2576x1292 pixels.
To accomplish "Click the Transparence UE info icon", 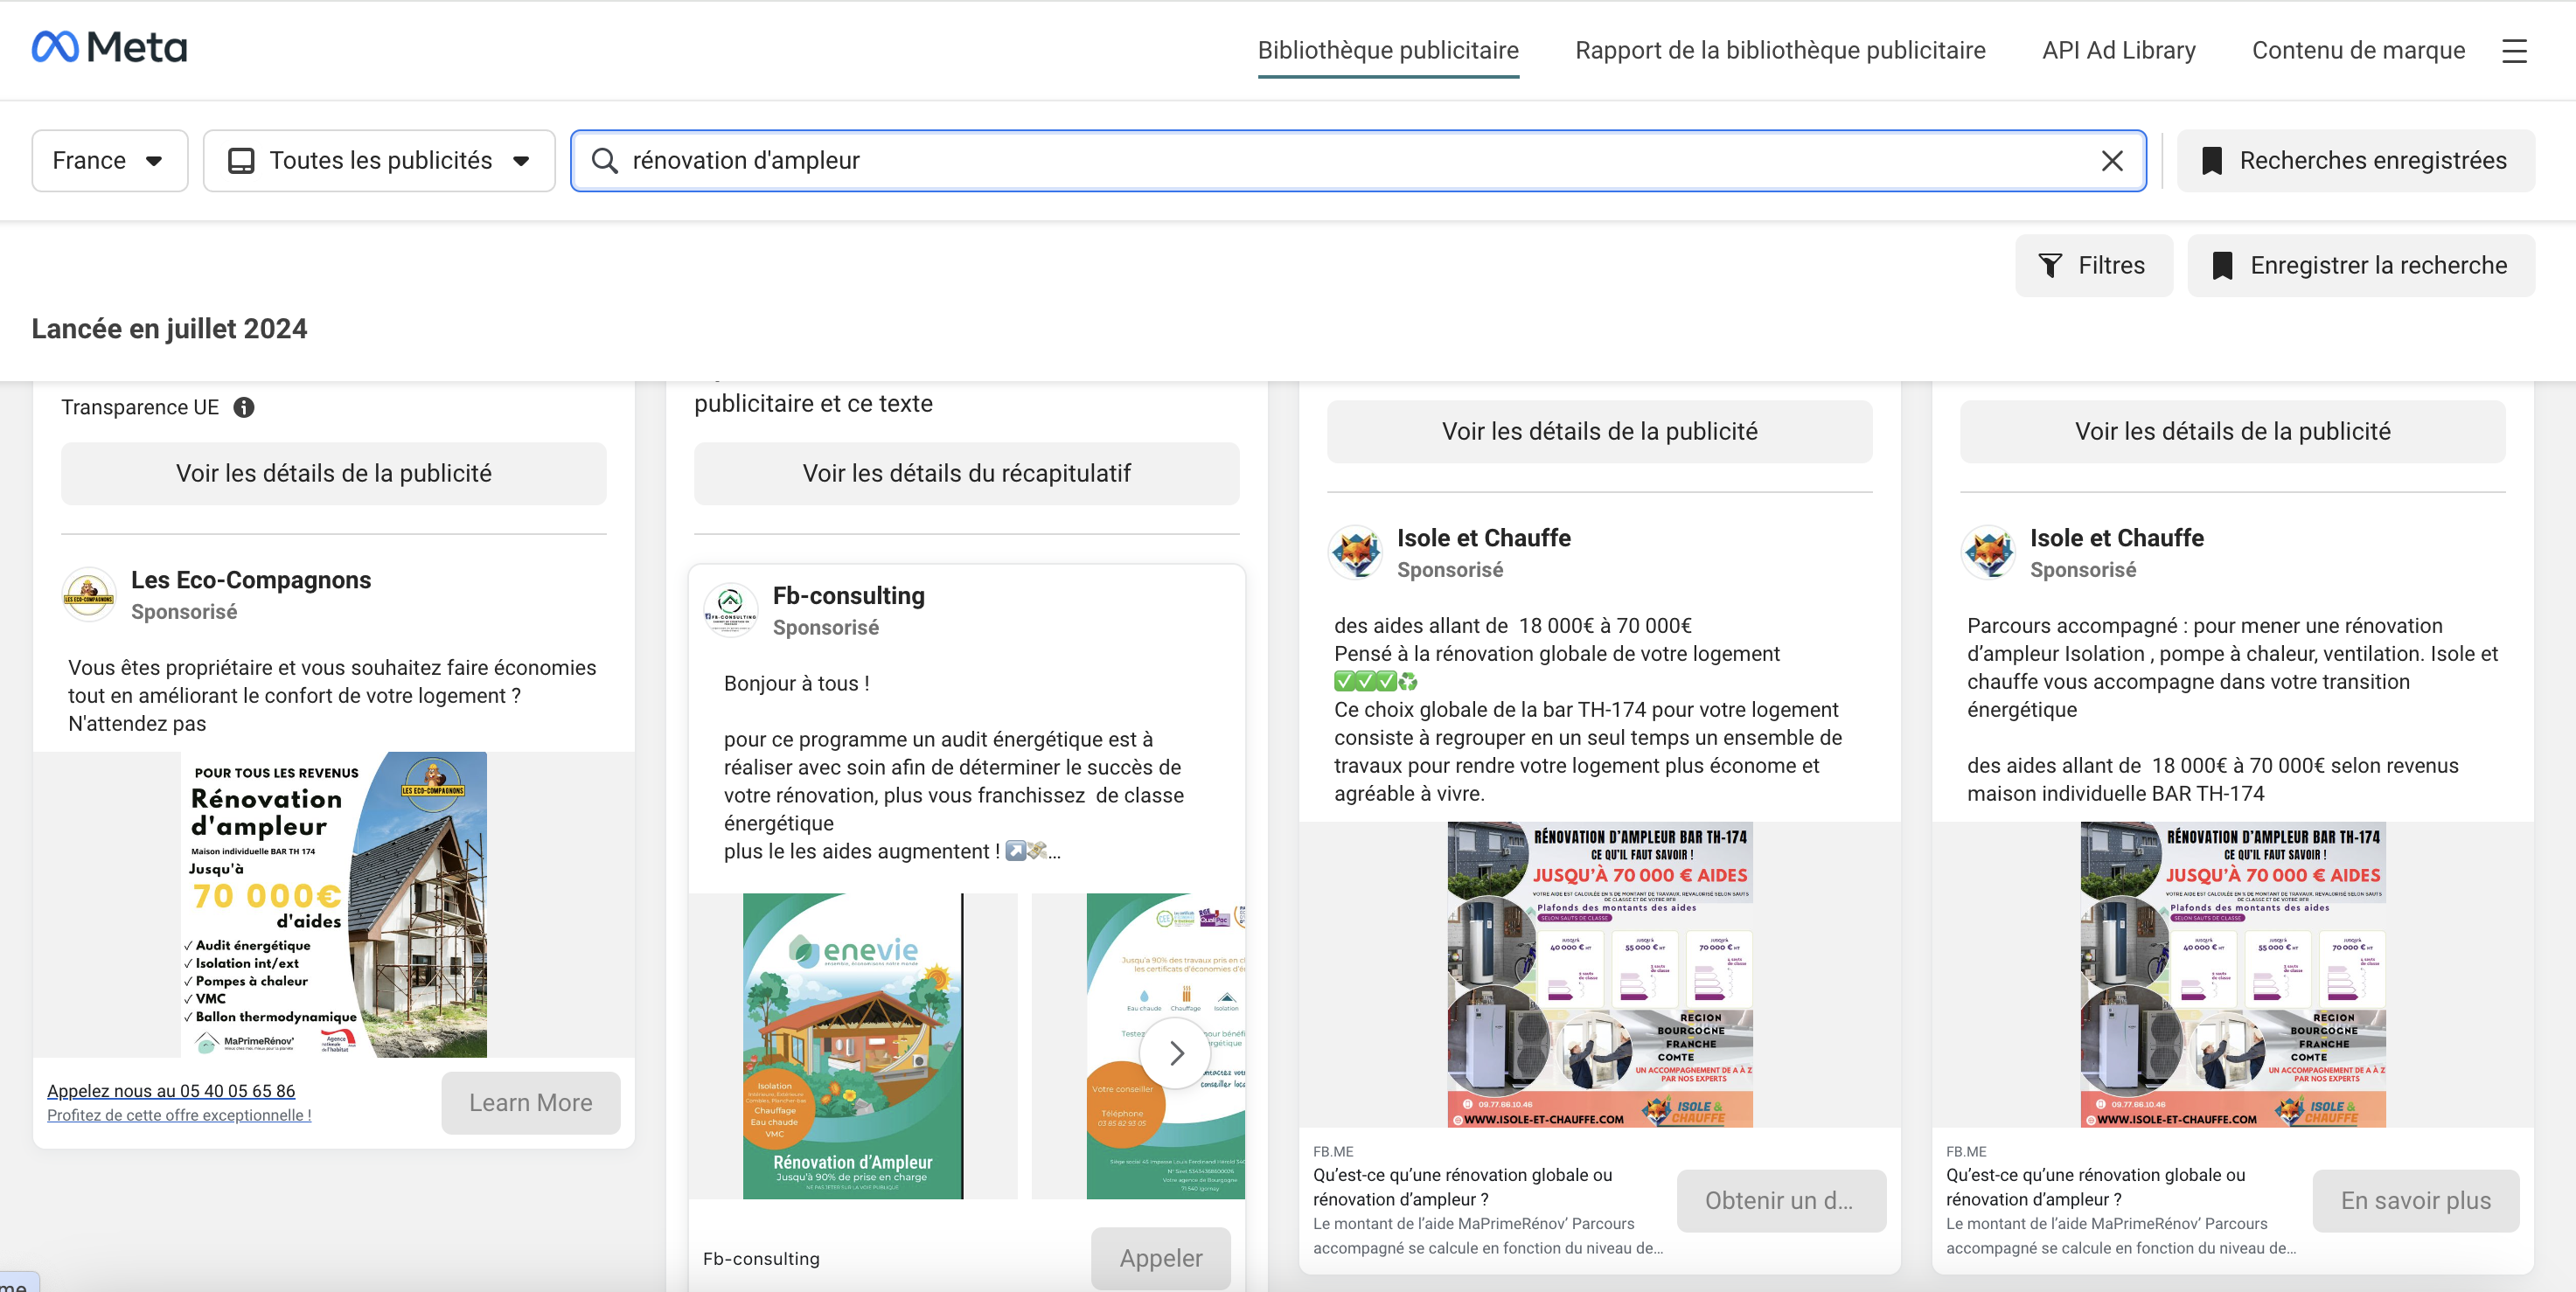I will click(244, 407).
